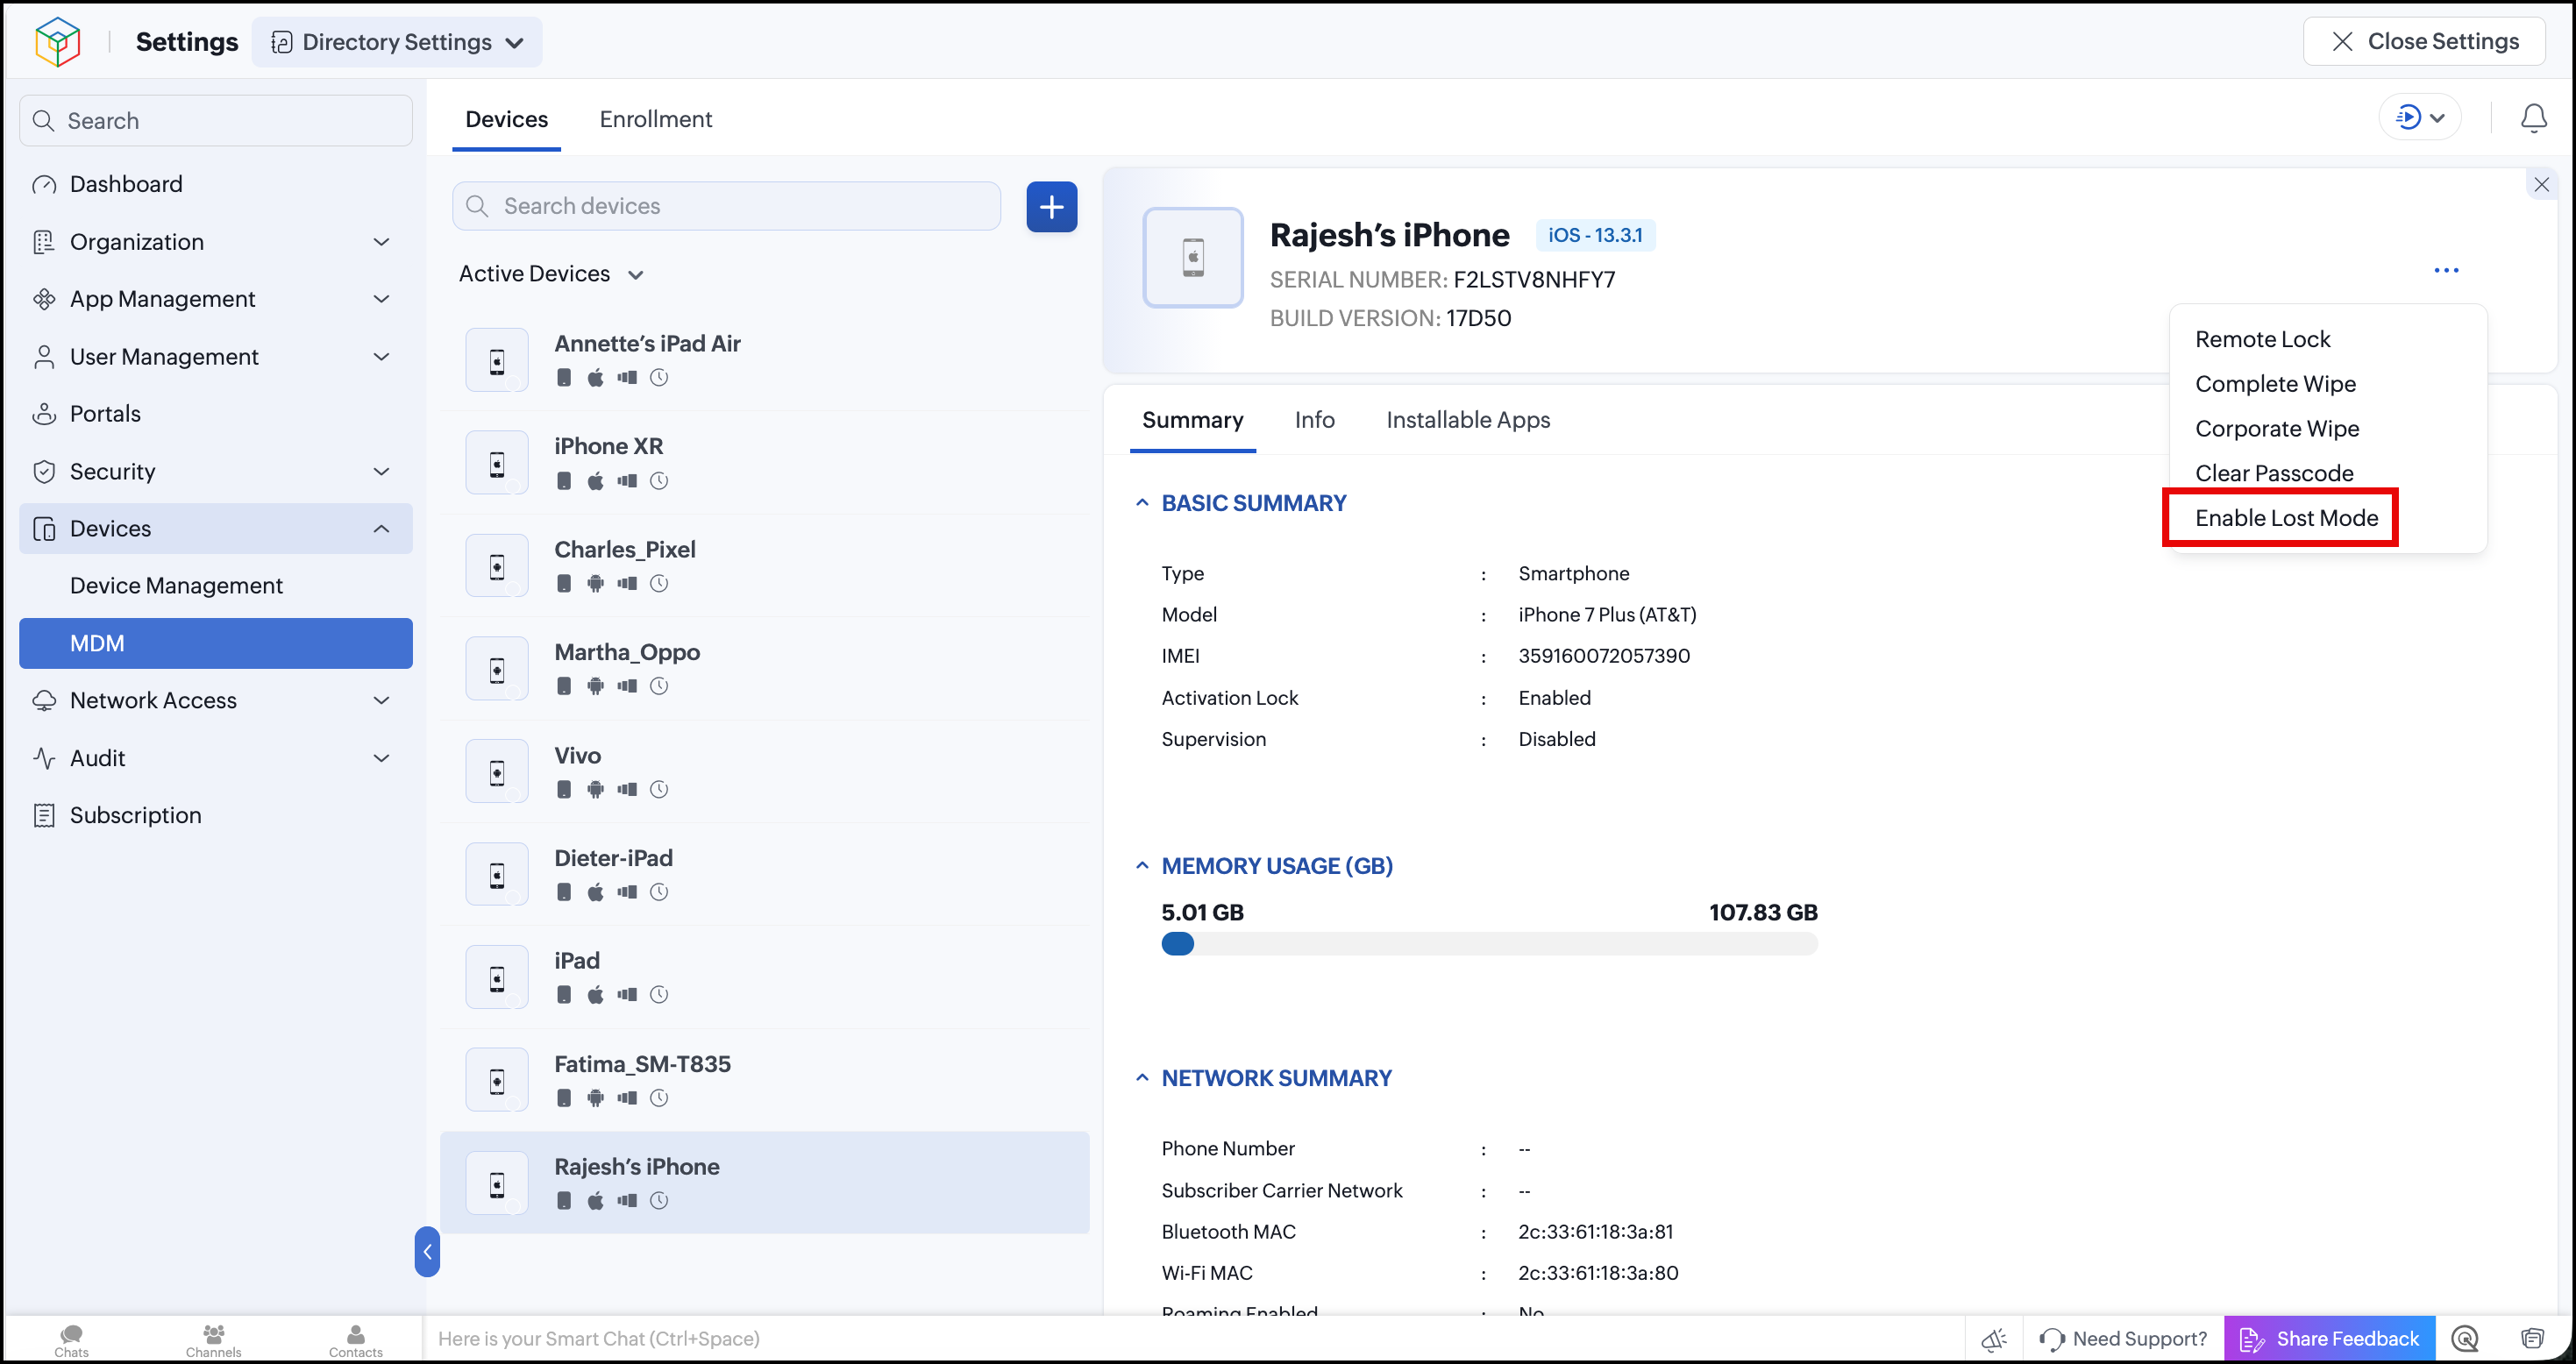
Task: Click the memory usage progress bar
Action: pyautogui.click(x=1489, y=944)
